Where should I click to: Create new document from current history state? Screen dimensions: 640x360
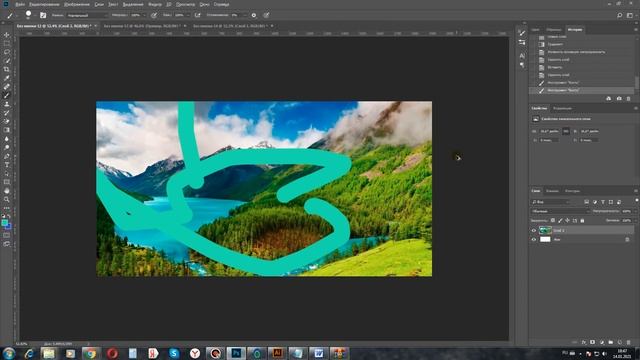pyautogui.click(x=609, y=98)
